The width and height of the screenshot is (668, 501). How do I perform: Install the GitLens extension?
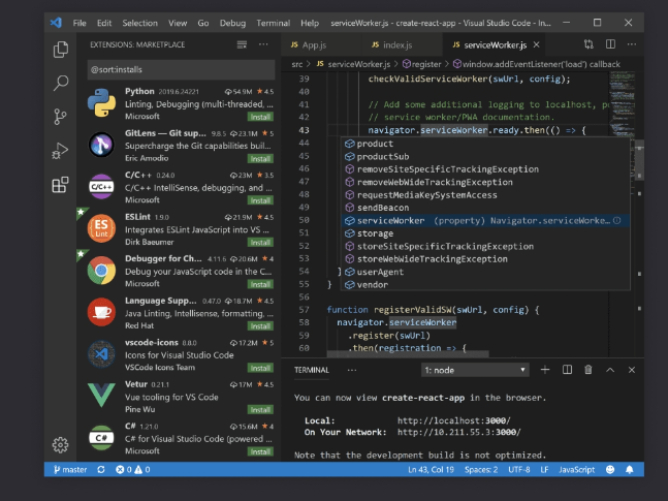260,158
